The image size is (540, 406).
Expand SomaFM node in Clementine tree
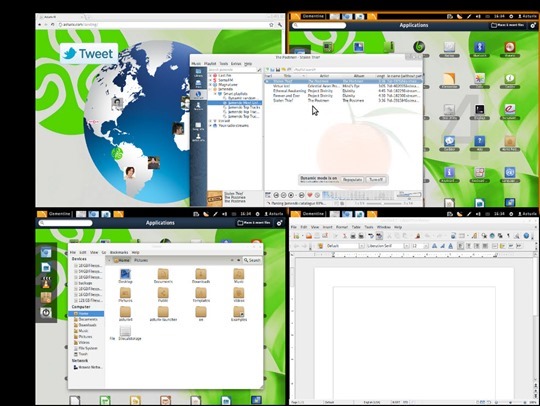[210, 80]
